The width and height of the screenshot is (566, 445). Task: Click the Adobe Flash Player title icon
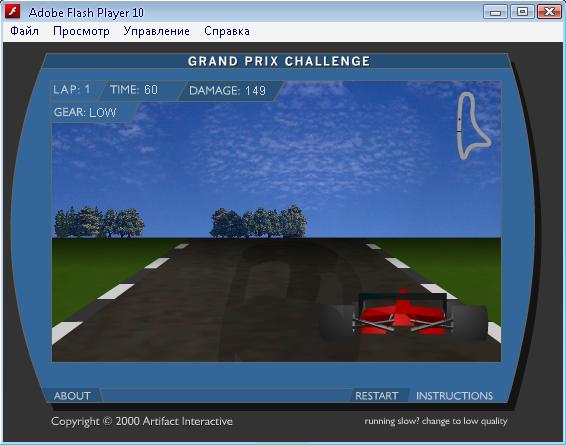[x=13, y=12]
